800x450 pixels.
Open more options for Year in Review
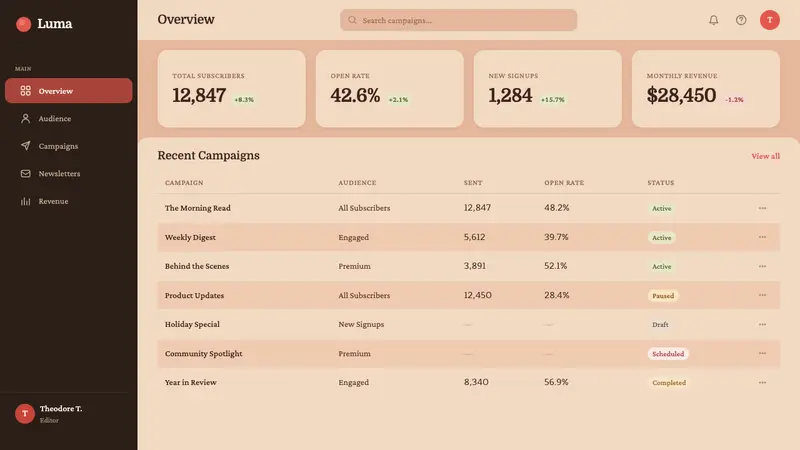(762, 382)
